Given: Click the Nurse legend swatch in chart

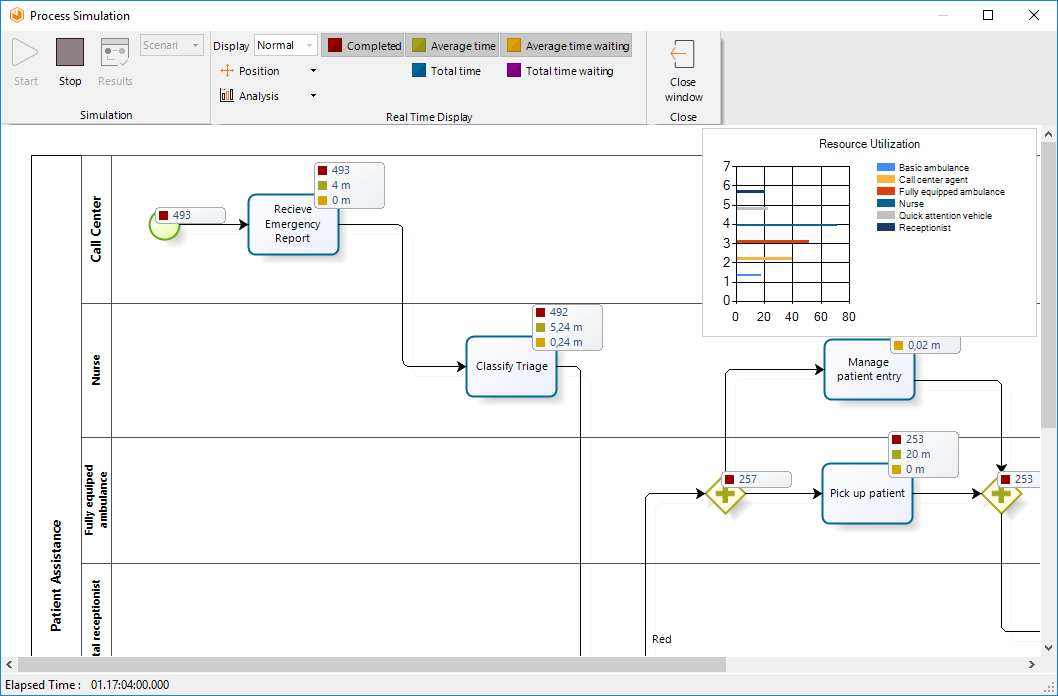Looking at the screenshot, I should 886,203.
